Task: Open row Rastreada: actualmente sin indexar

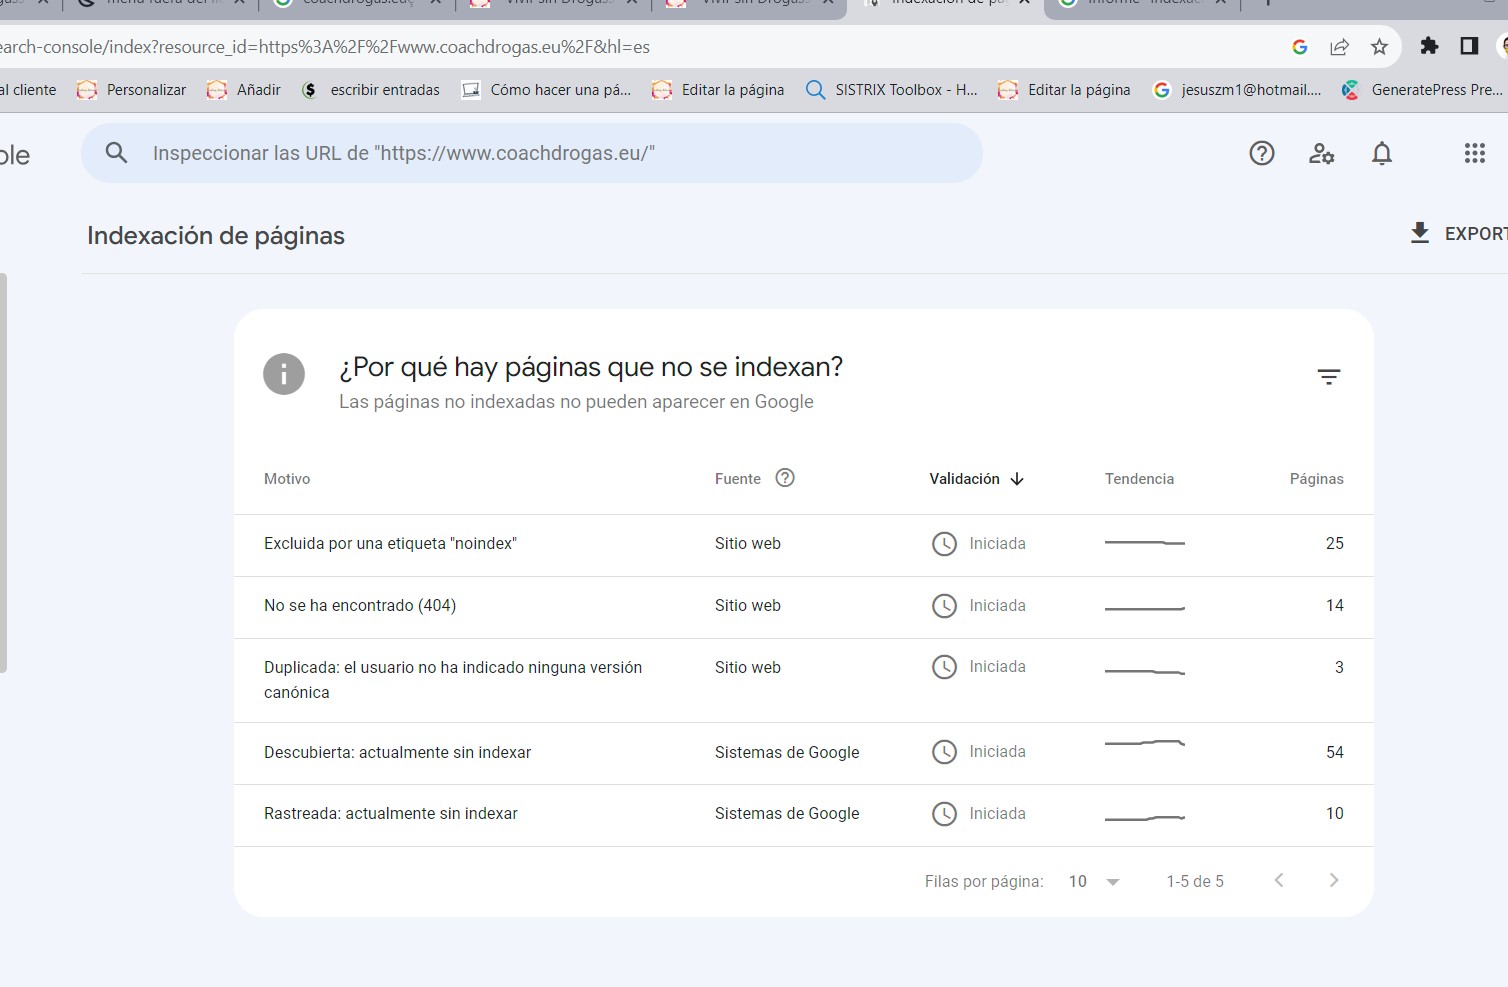Action: [803, 815]
